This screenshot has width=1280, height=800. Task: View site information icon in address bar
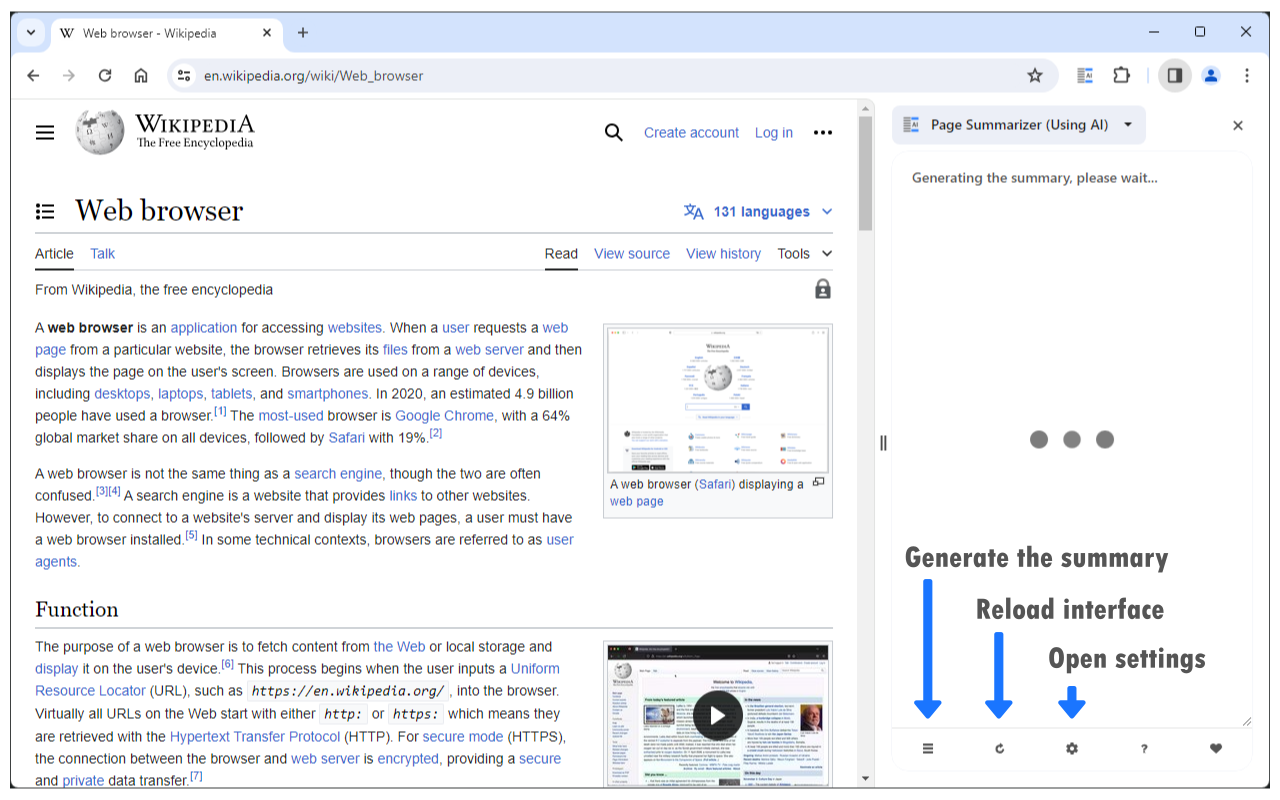(182, 75)
